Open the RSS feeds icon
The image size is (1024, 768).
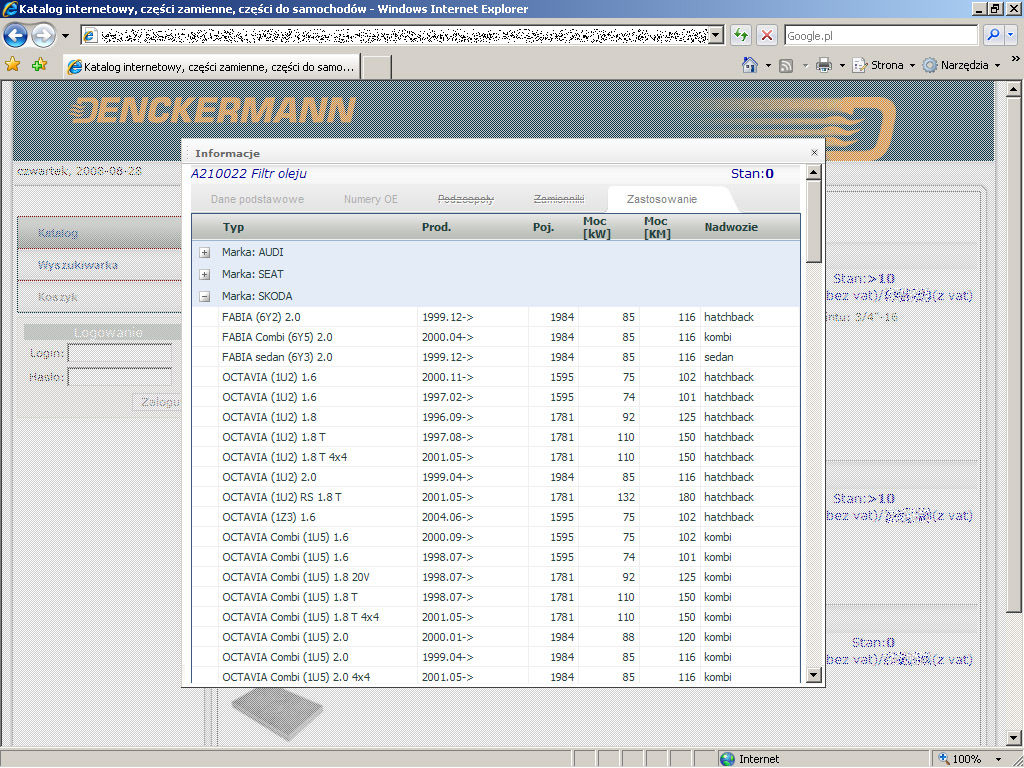[x=786, y=65]
